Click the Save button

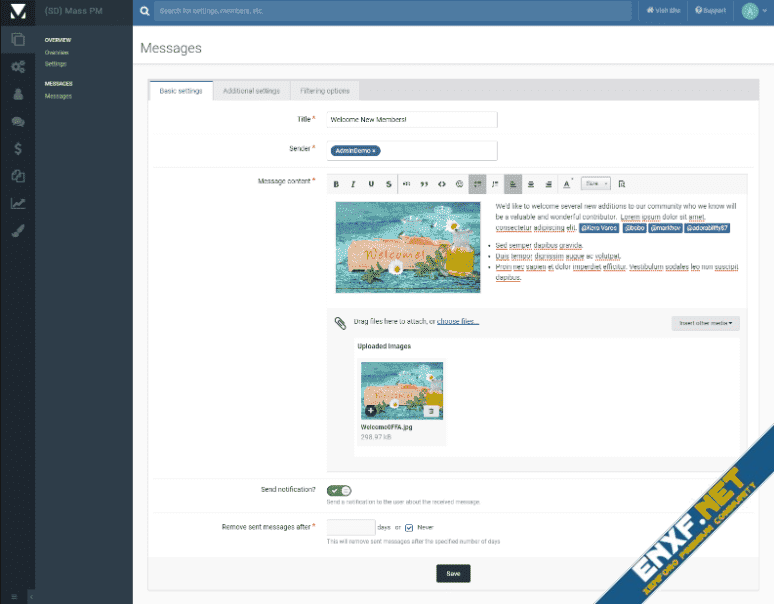[x=453, y=573]
